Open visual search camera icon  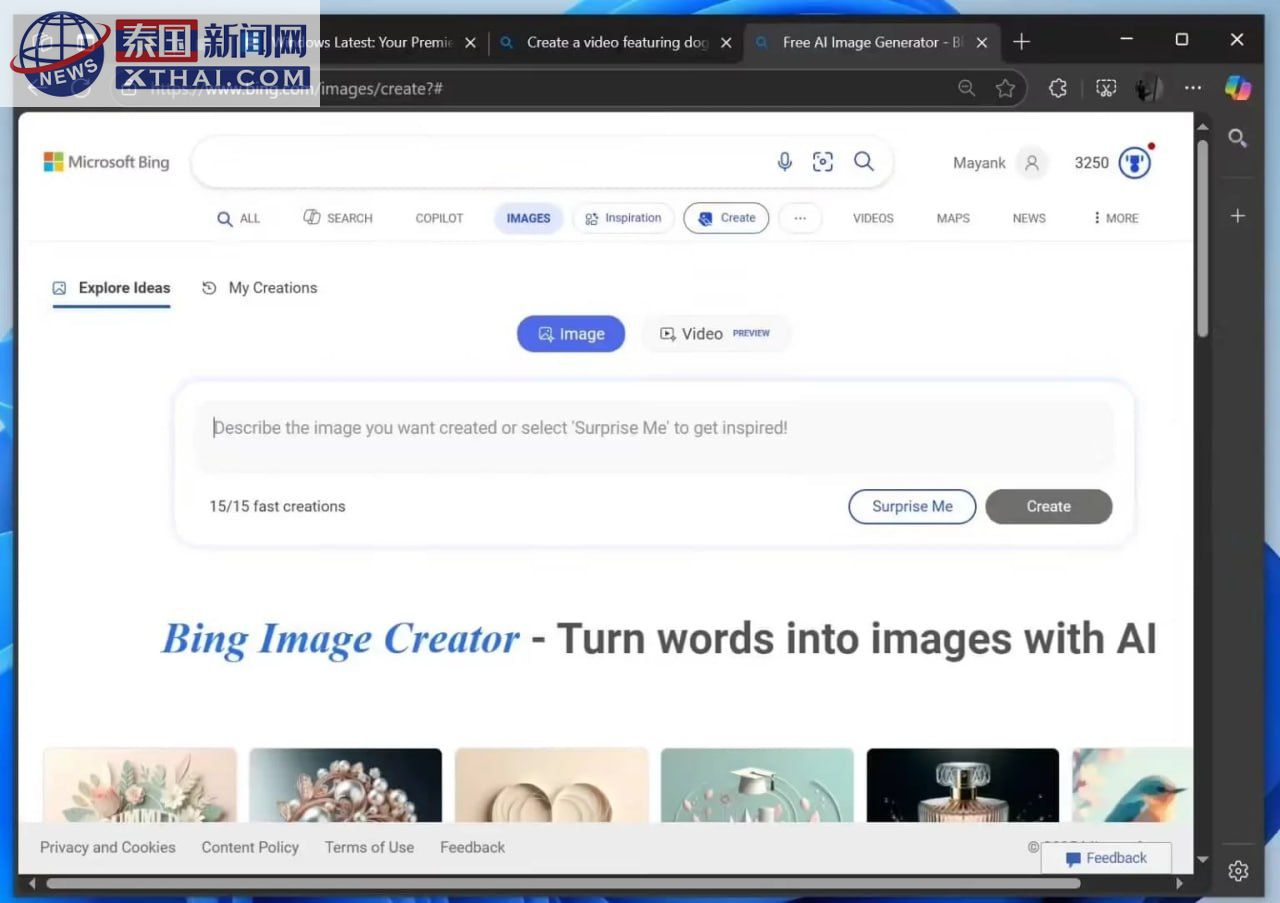pyautogui.click(x=823, y=162)
